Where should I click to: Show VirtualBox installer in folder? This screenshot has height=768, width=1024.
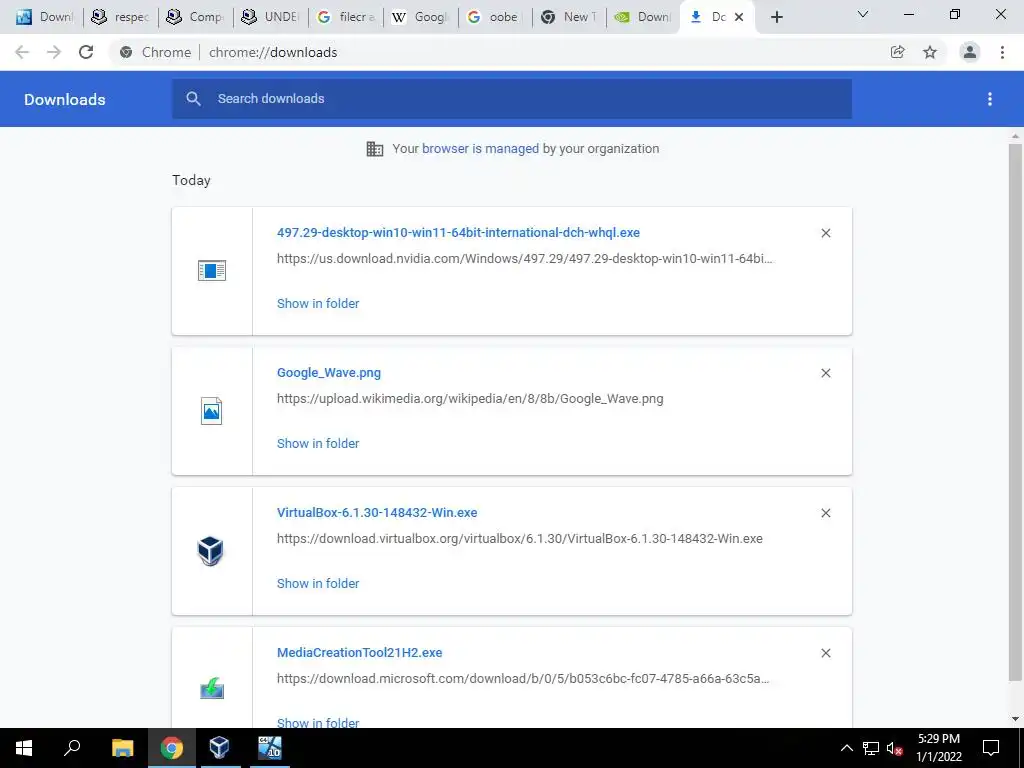pyautogui.click(x=318, y=583)
